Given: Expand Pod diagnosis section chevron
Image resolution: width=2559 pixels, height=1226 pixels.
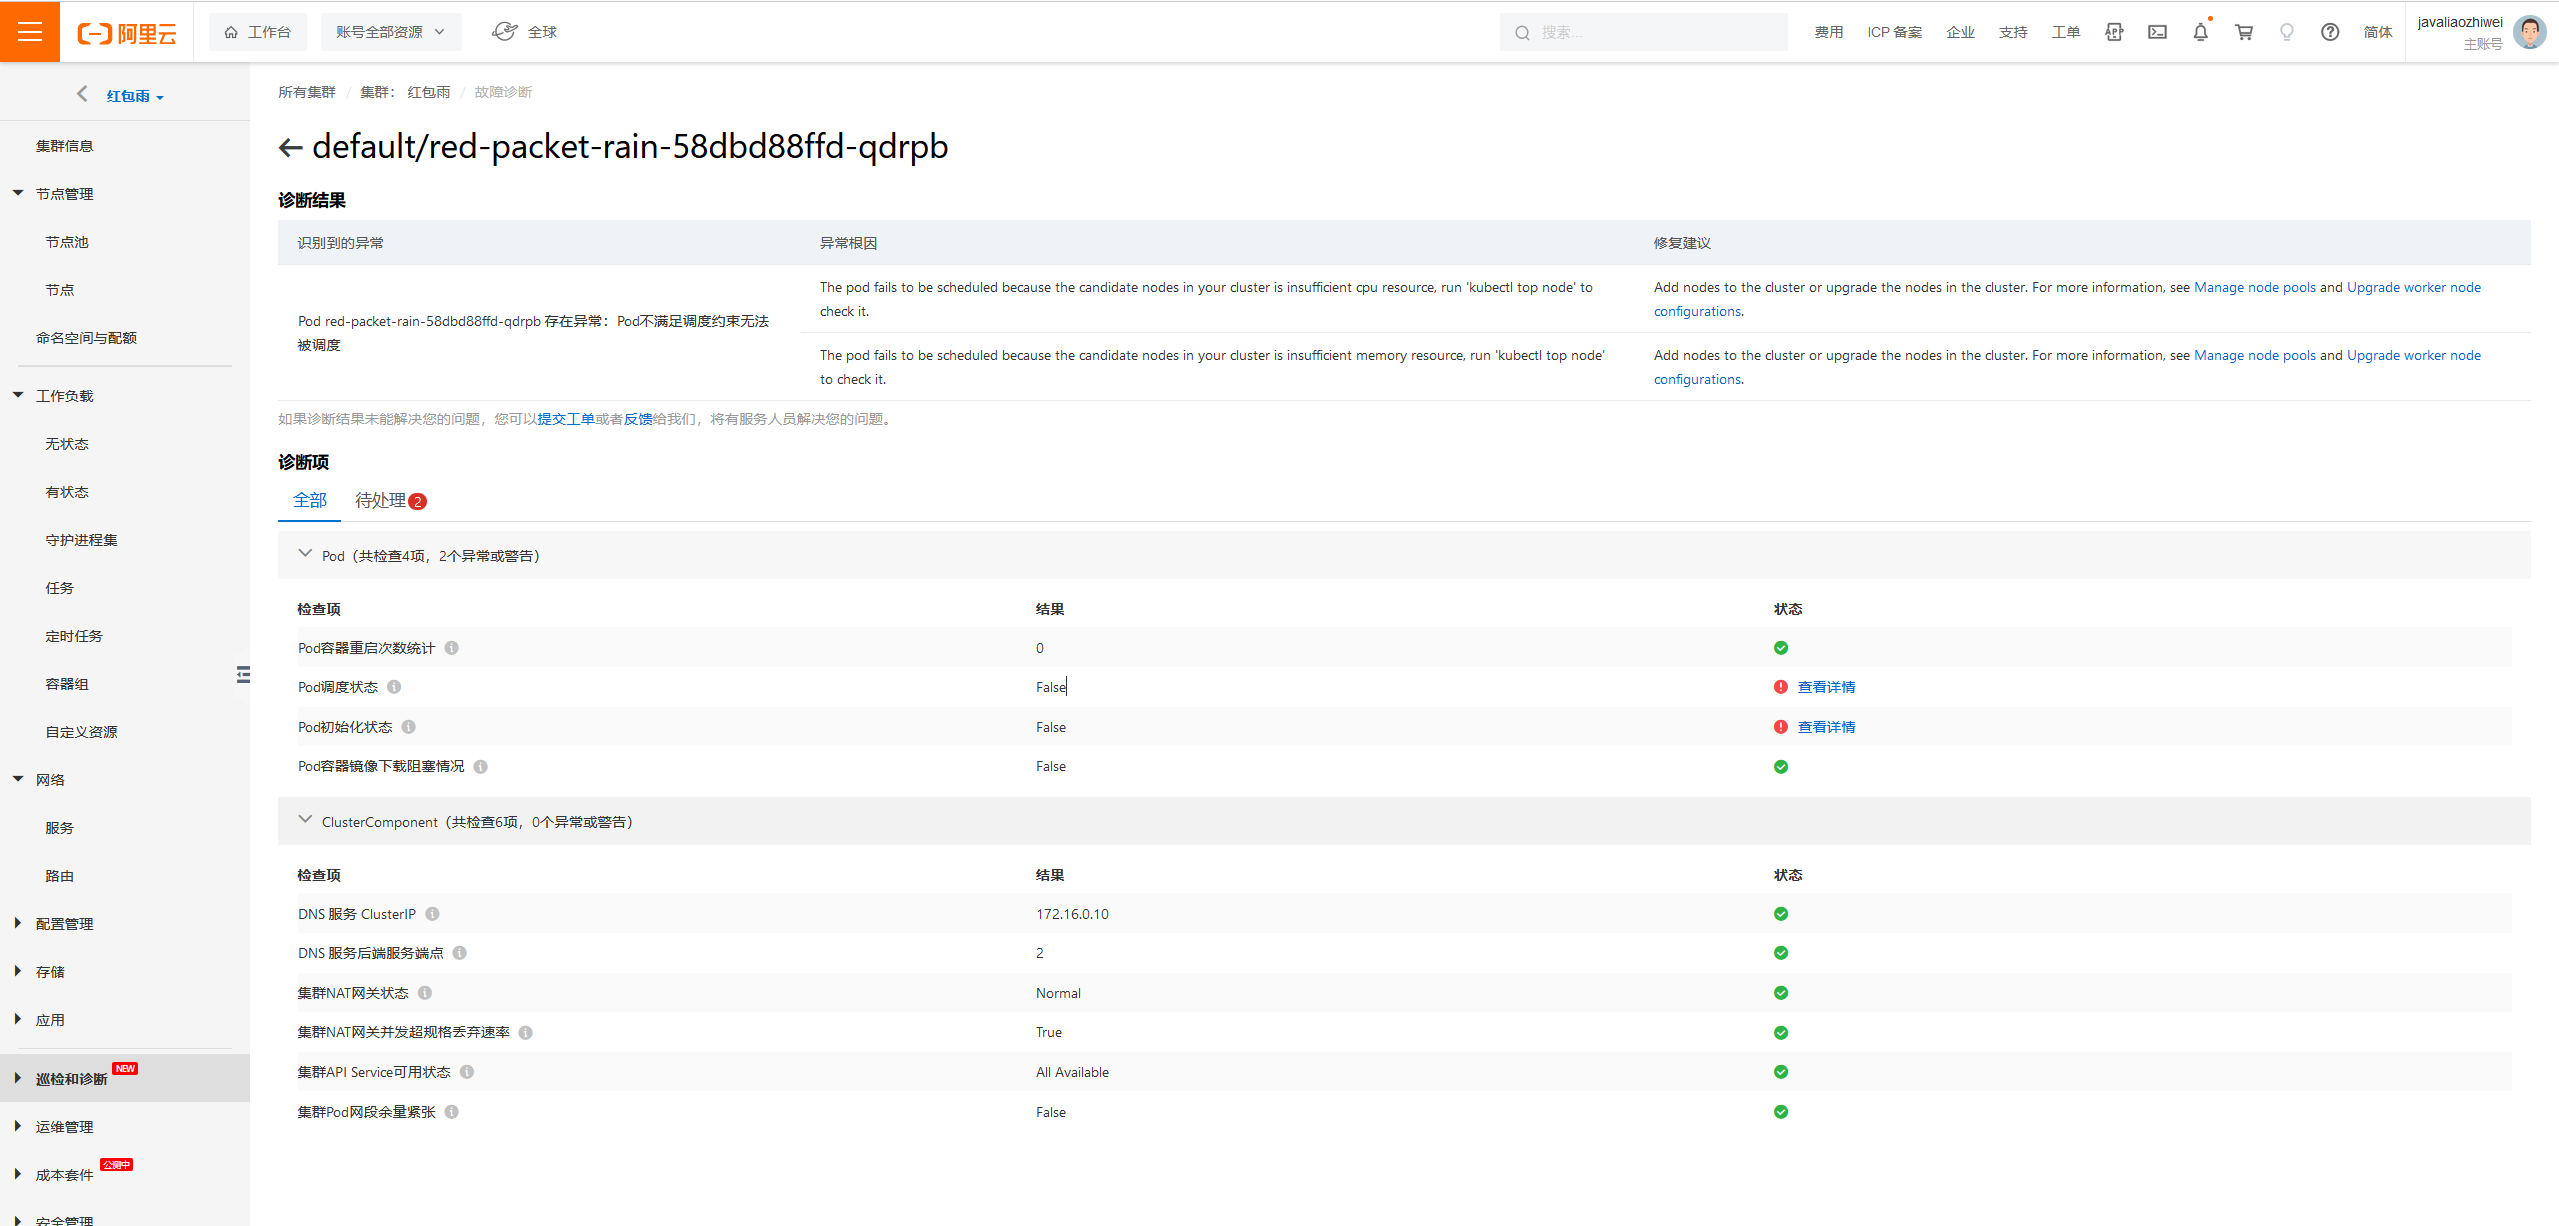Looking at the screenshot, I should click(x=305, y=553).
